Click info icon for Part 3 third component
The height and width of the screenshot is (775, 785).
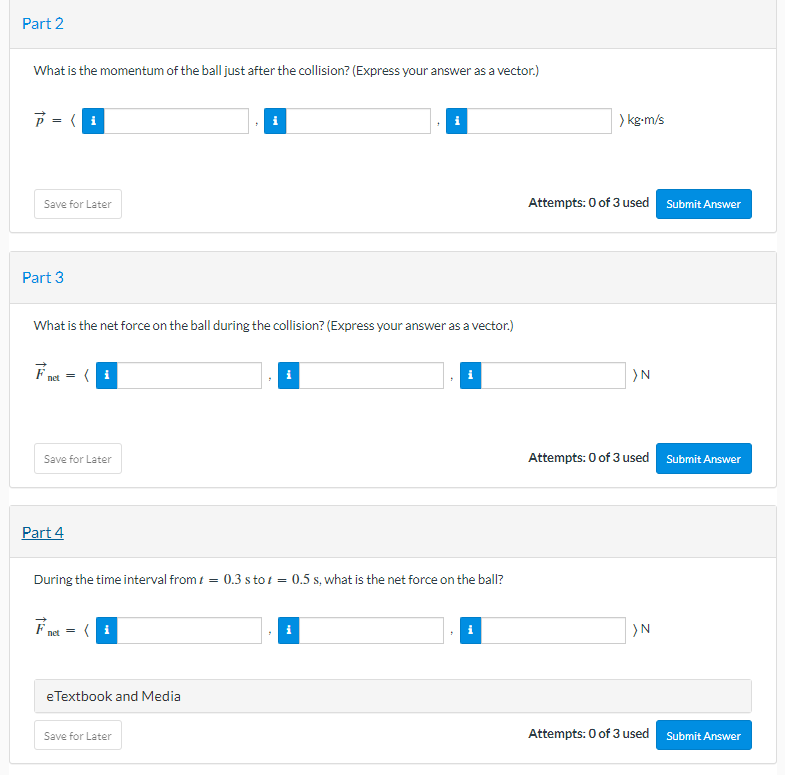[470, 375]
